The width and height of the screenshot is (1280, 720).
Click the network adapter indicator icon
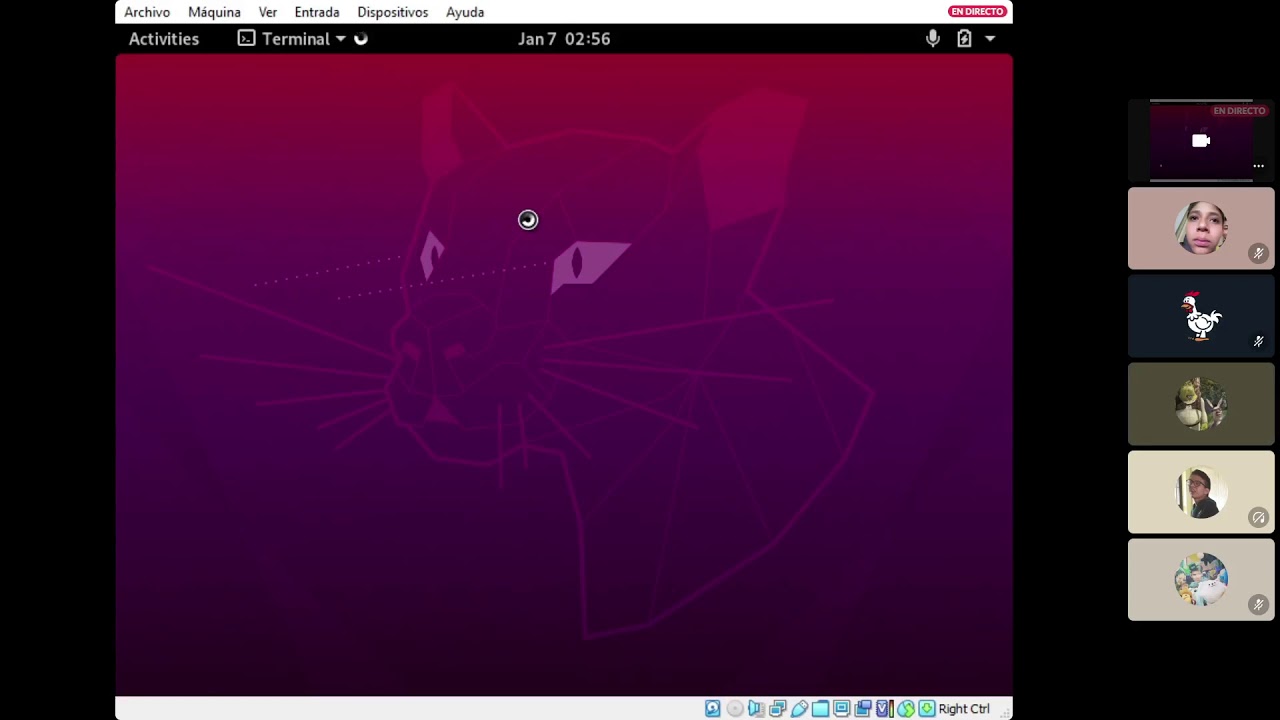tap(778, 708)
